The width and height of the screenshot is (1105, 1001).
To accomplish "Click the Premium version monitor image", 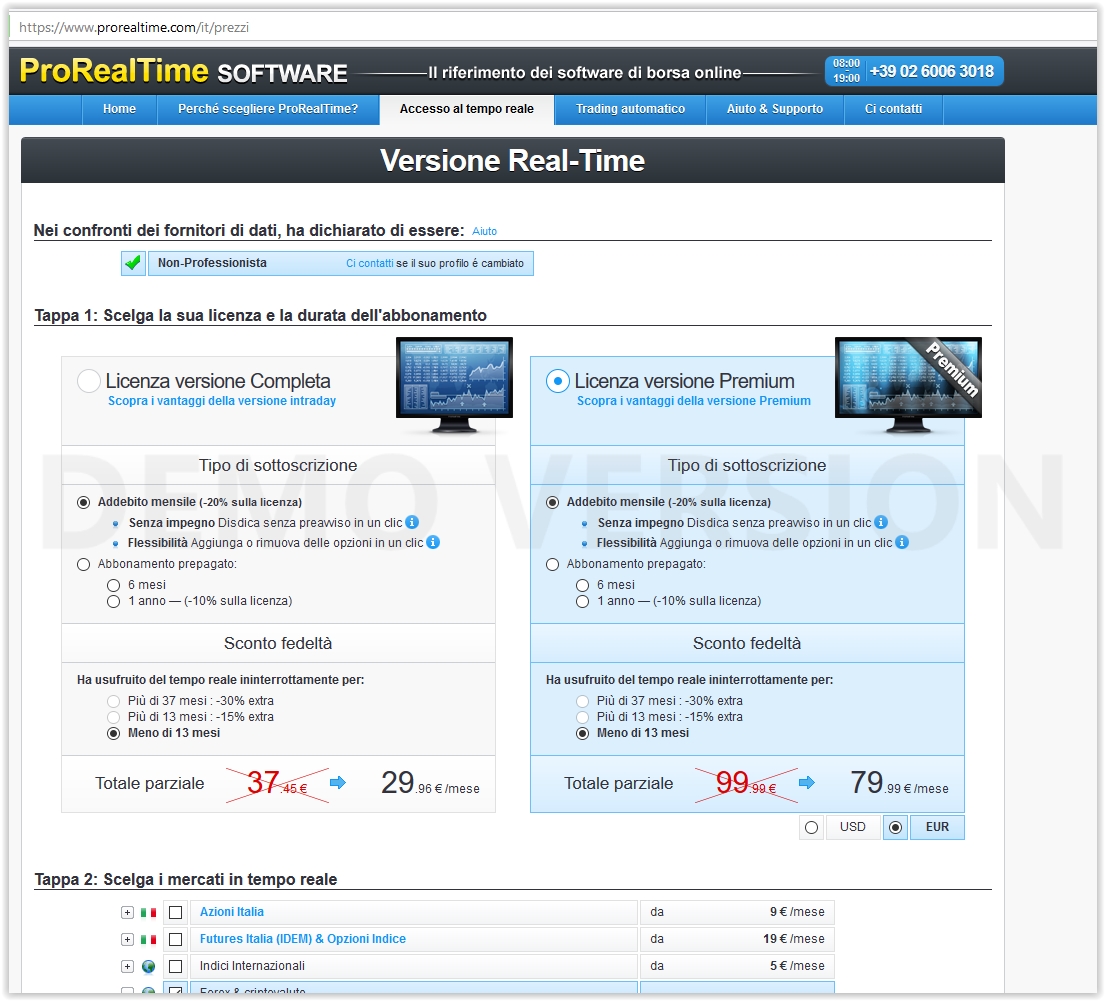I will pos(908,385).
